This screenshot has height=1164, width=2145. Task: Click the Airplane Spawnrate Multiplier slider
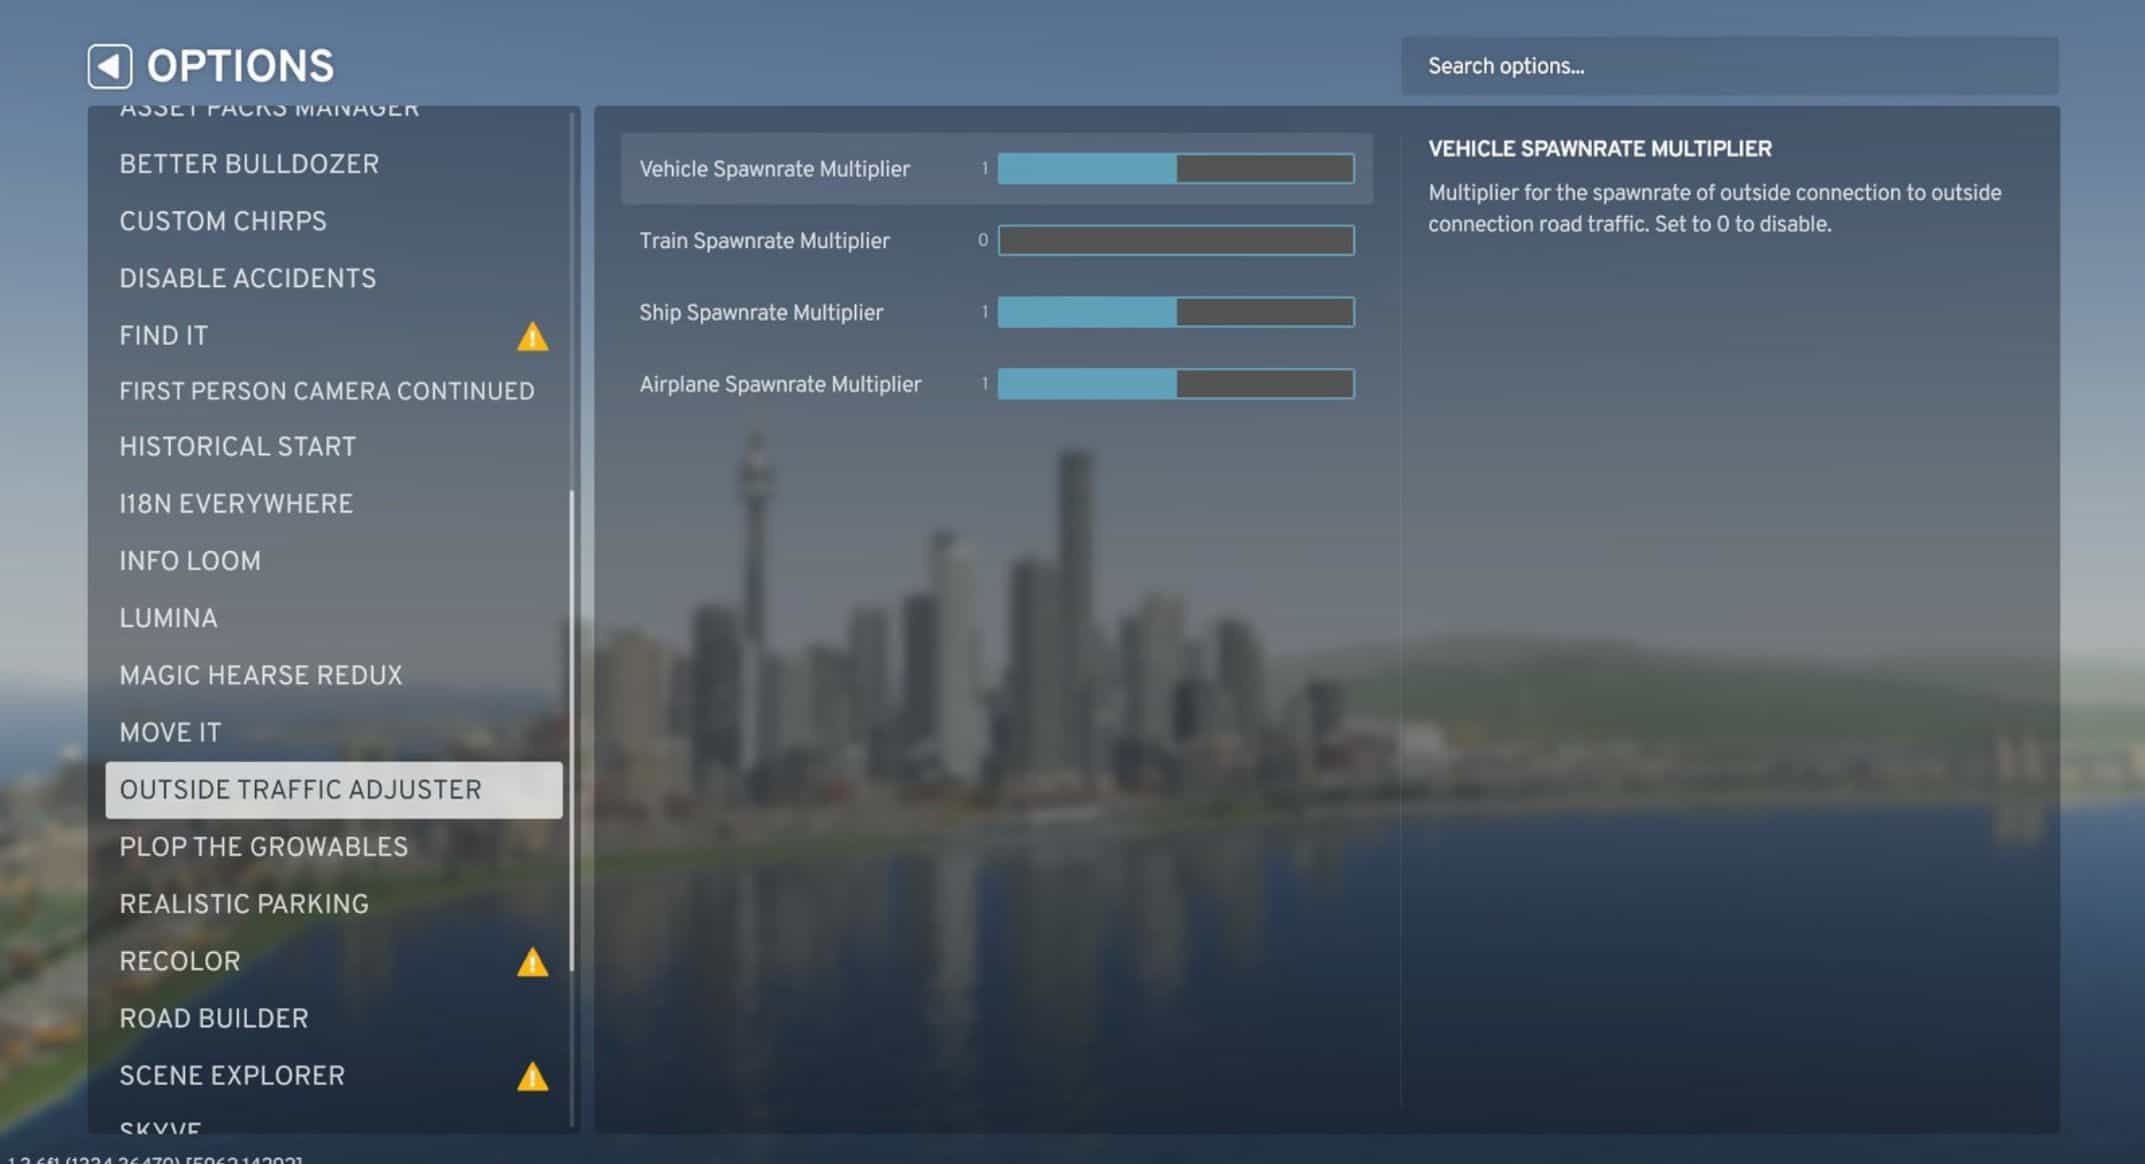click(x=1176, y=385)
